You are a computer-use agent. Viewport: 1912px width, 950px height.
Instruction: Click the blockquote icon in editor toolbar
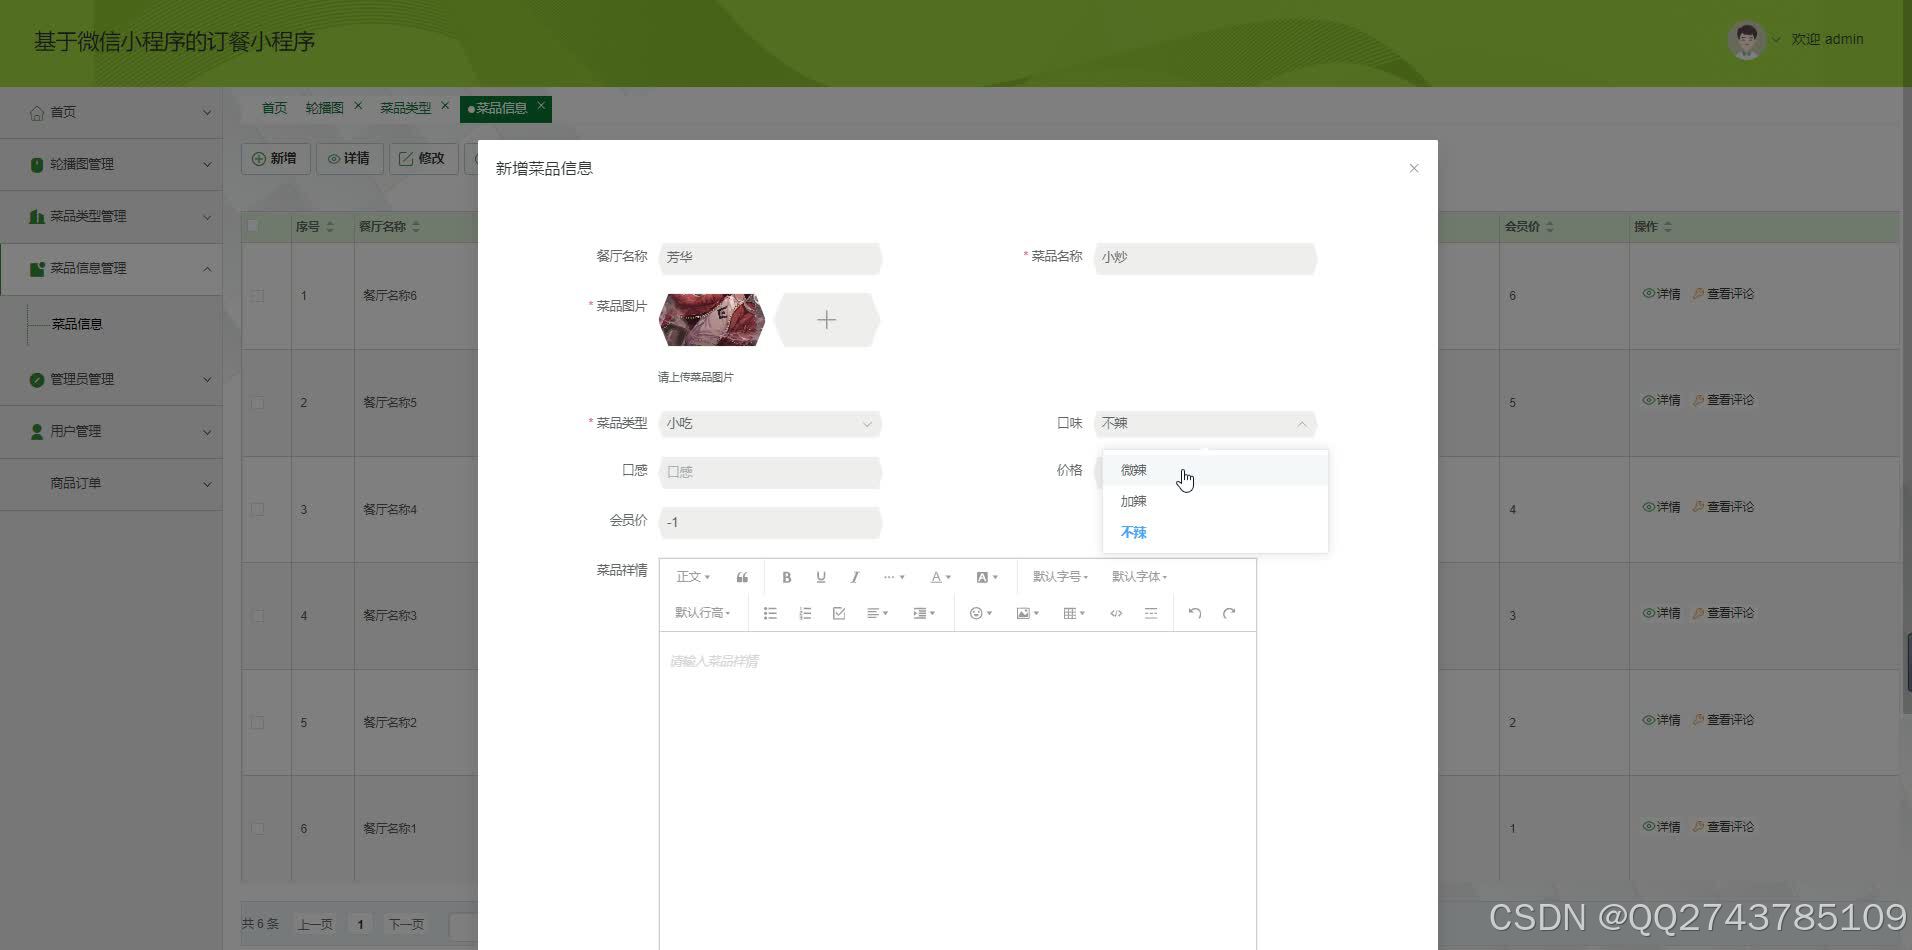(x=742, y=577)
